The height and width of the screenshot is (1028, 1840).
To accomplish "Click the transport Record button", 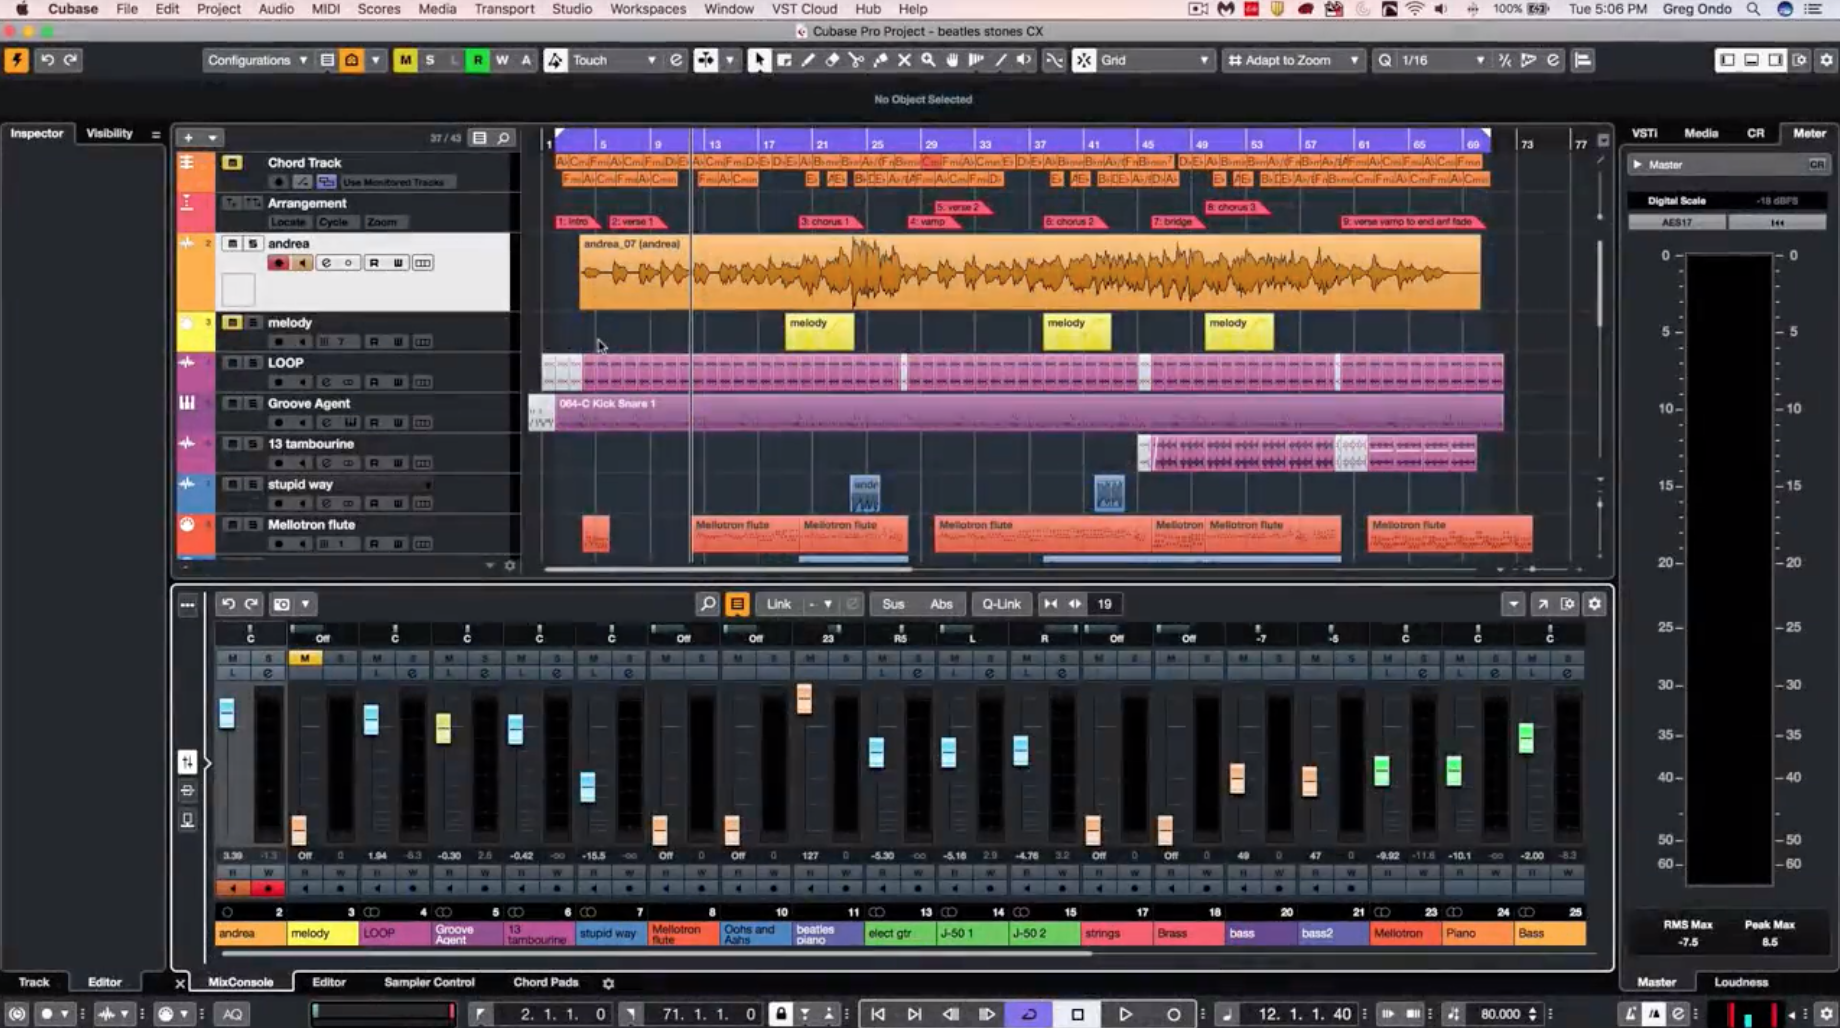I will 1173,1014.
